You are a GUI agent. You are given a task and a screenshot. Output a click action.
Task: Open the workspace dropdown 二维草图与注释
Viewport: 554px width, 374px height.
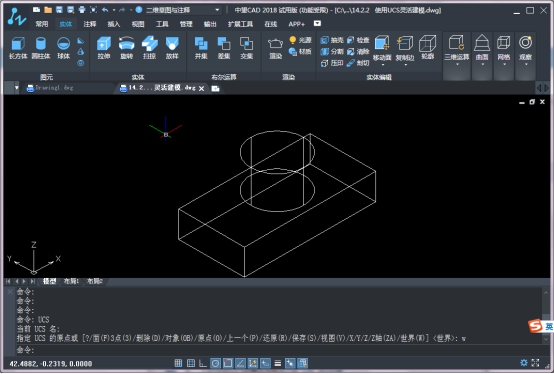pos(183,10)
